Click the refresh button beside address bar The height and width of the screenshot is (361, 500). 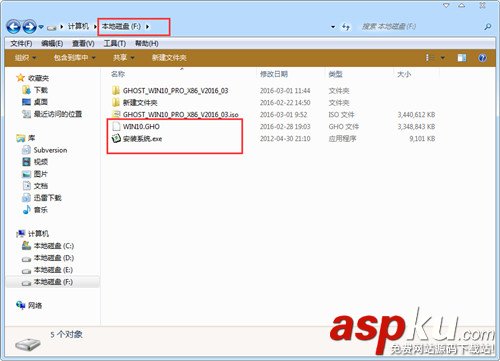click(x=346, y=27)
